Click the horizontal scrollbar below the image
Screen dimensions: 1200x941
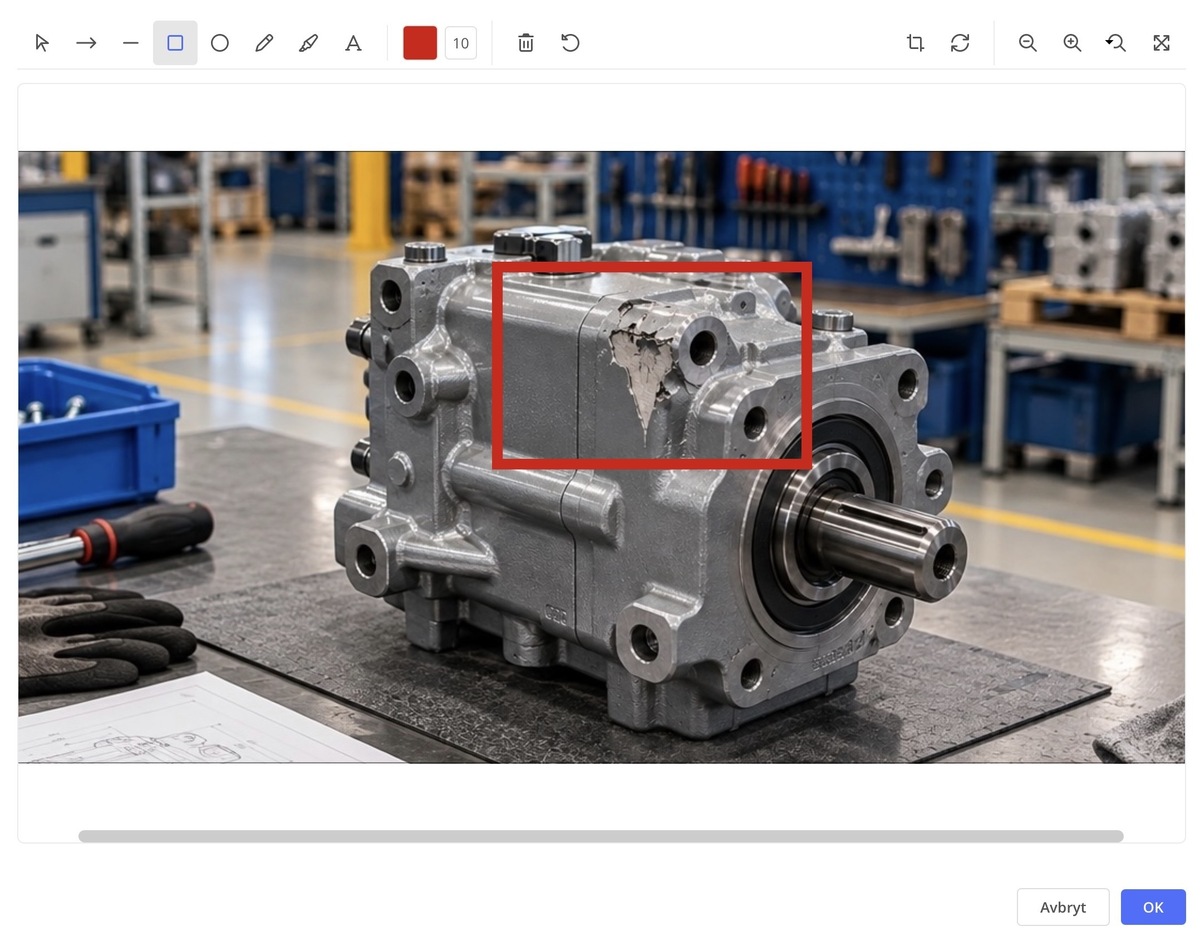[601, 836]
